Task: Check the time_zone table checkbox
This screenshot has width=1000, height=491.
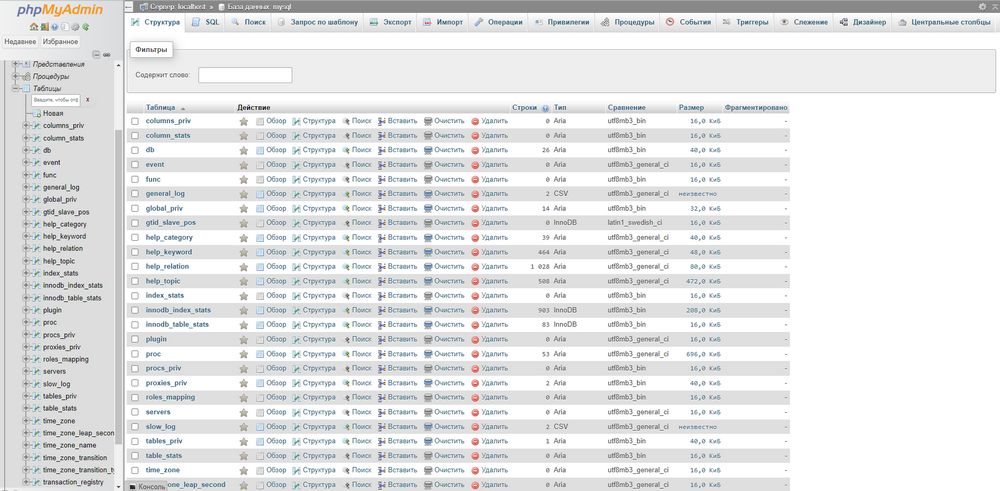Action: click(135, 470)
